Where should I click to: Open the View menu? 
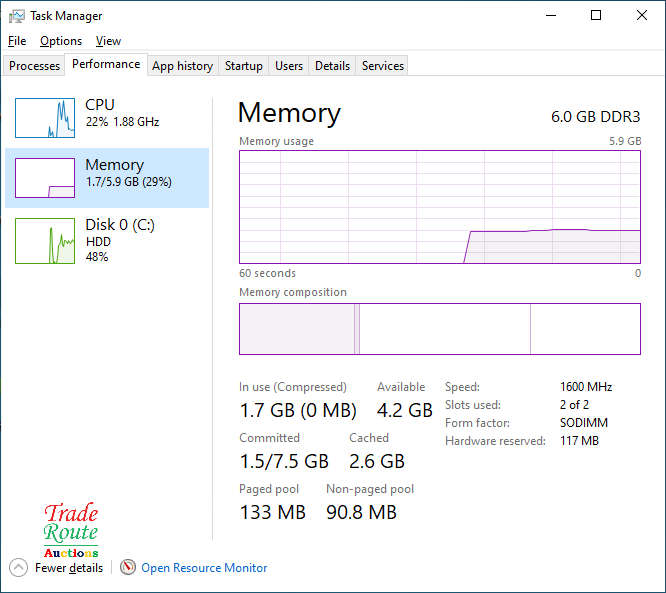click(108, 41)
